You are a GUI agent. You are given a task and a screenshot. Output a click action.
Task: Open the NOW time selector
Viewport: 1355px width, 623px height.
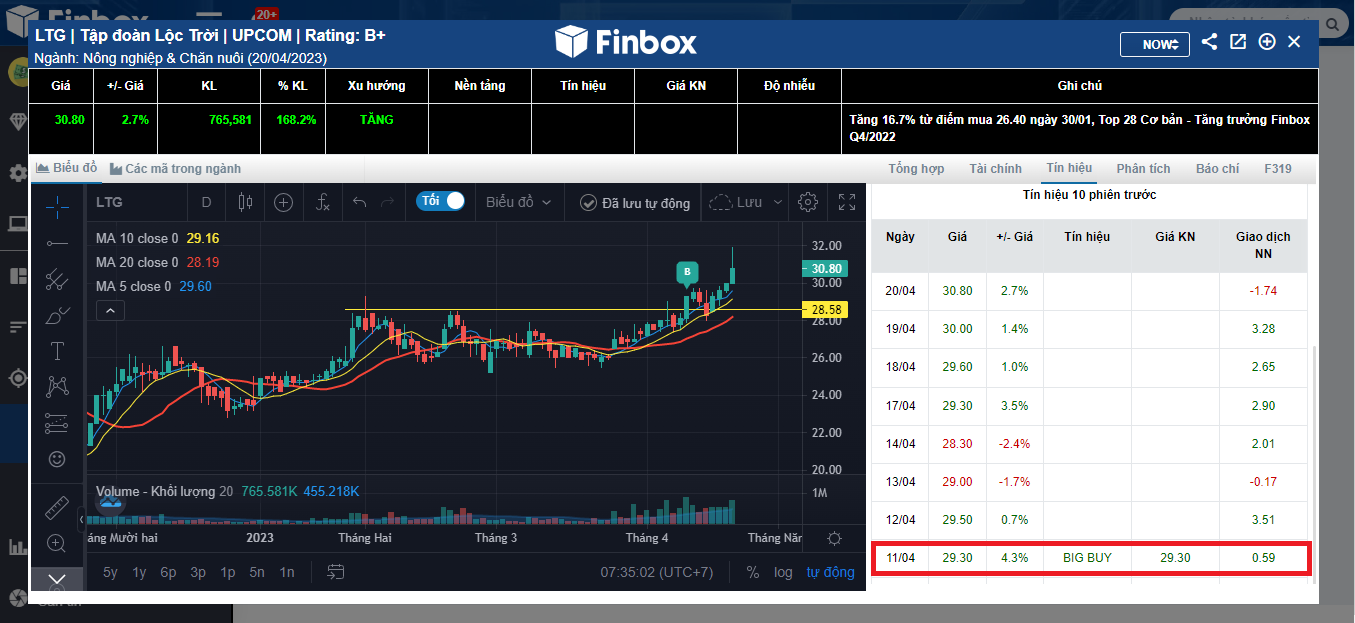point(1155,44)
